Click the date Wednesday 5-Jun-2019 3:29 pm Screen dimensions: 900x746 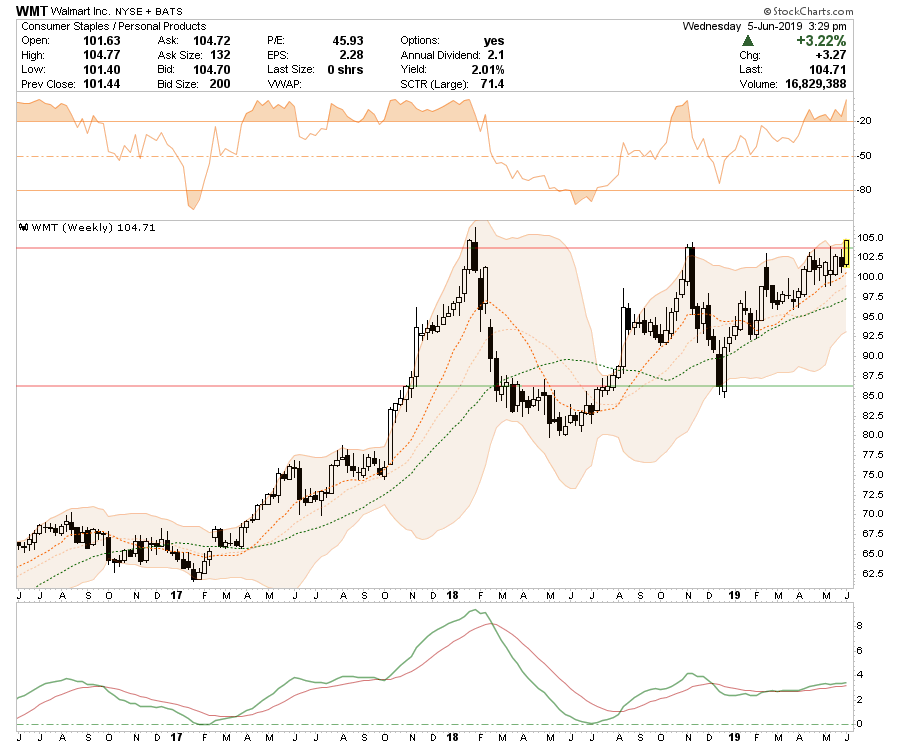[x=765, y=26]
